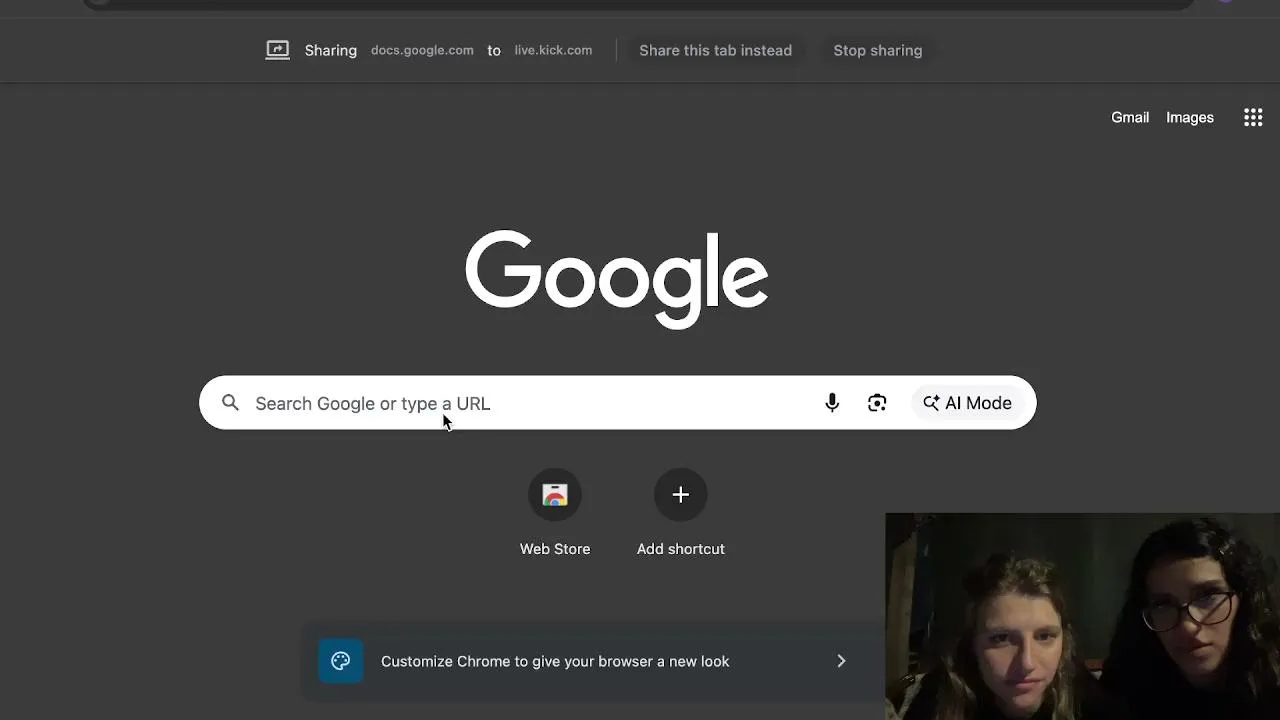Click the Customize Chrome new look message

pyautogui.click(x=555, y=661)
